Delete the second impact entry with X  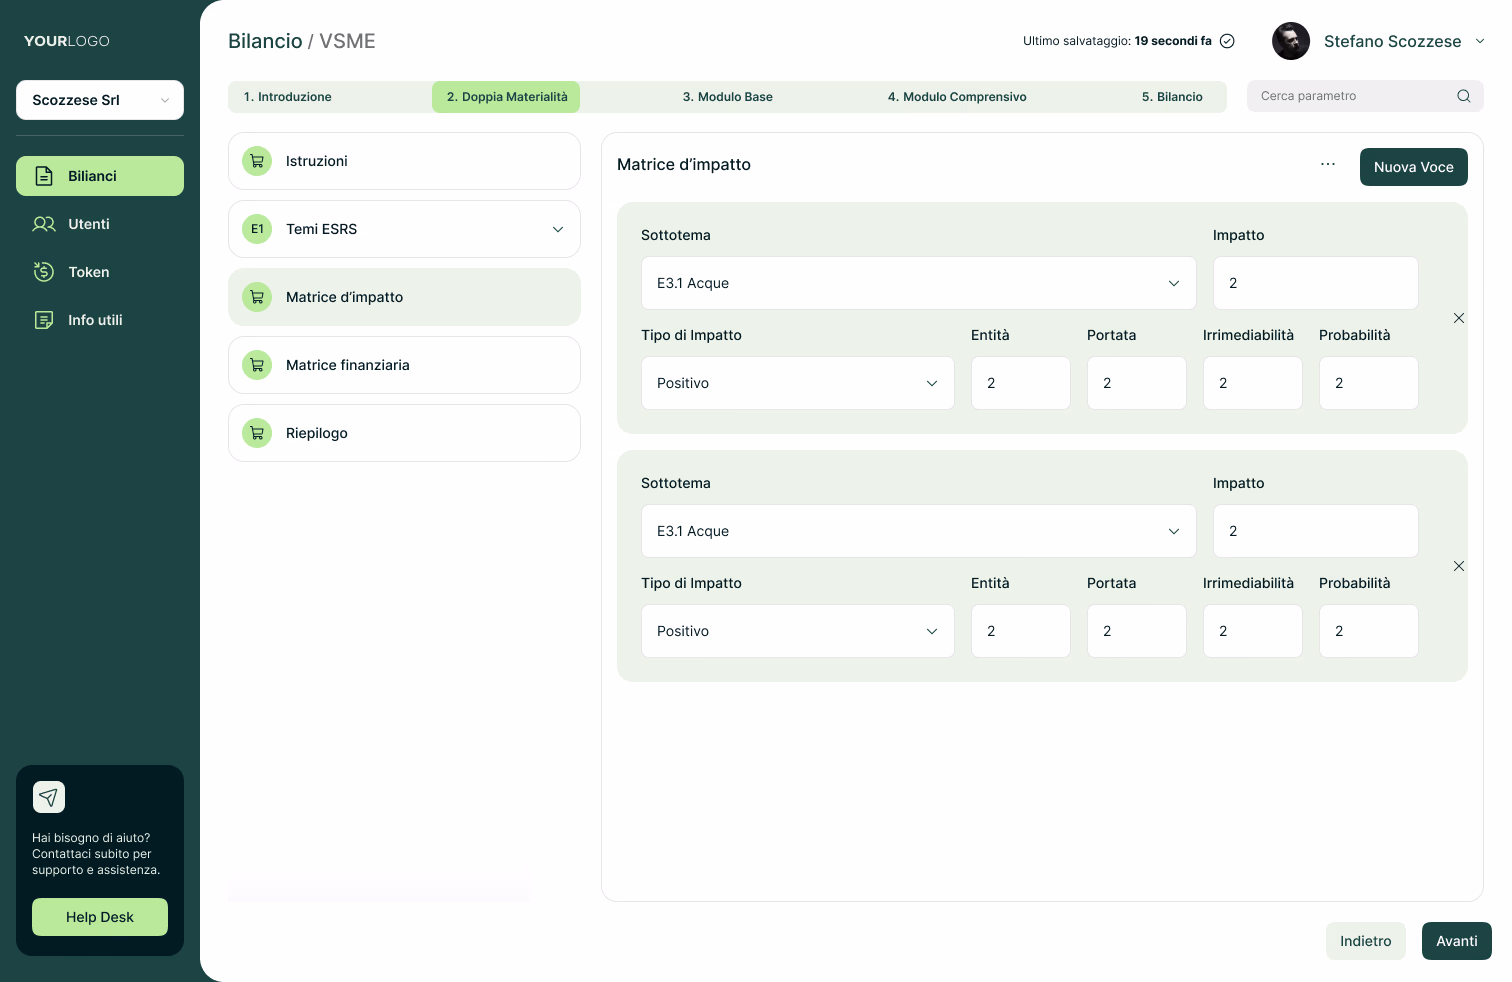tap(1458, 566)
